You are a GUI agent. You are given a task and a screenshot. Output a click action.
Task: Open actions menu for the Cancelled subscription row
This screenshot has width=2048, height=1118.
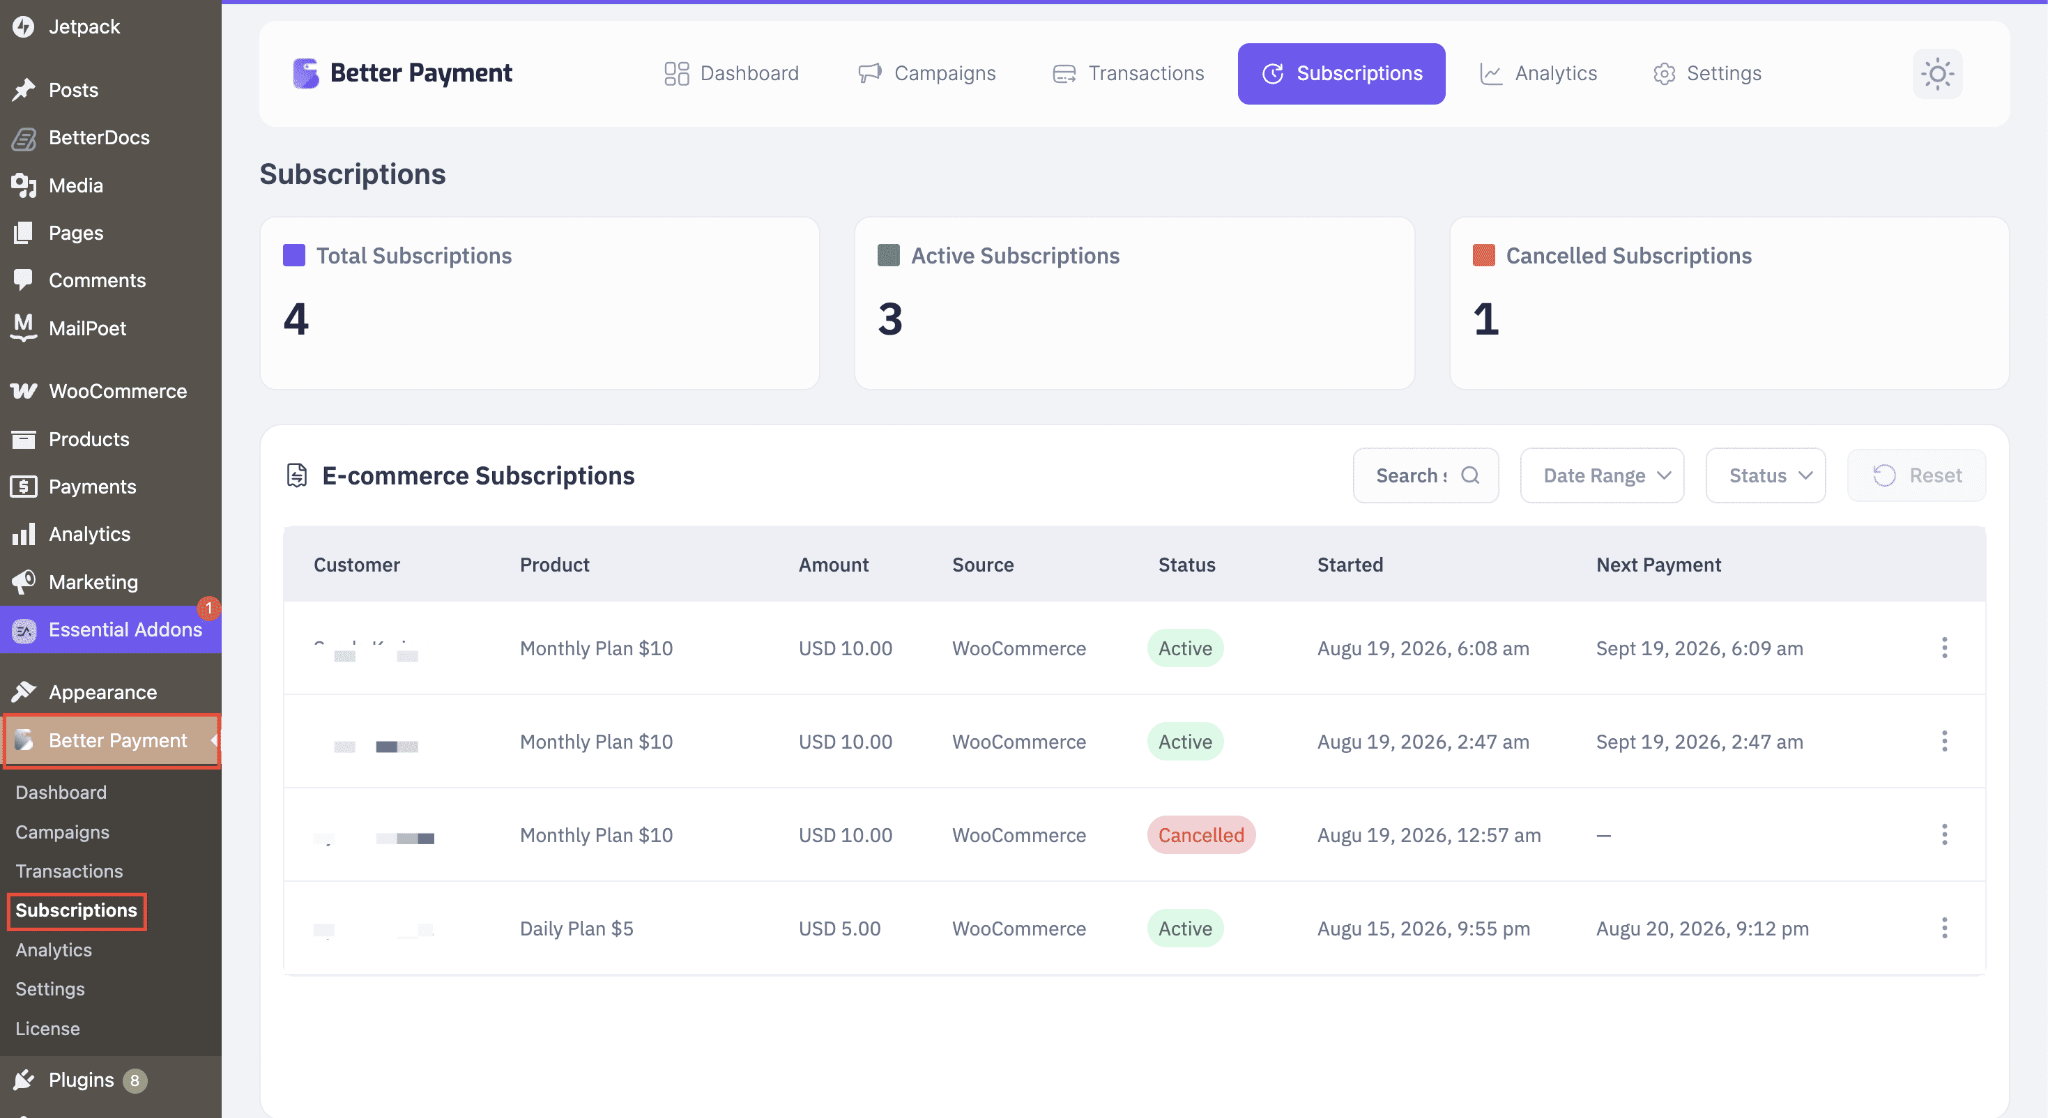coord(1945,835)
